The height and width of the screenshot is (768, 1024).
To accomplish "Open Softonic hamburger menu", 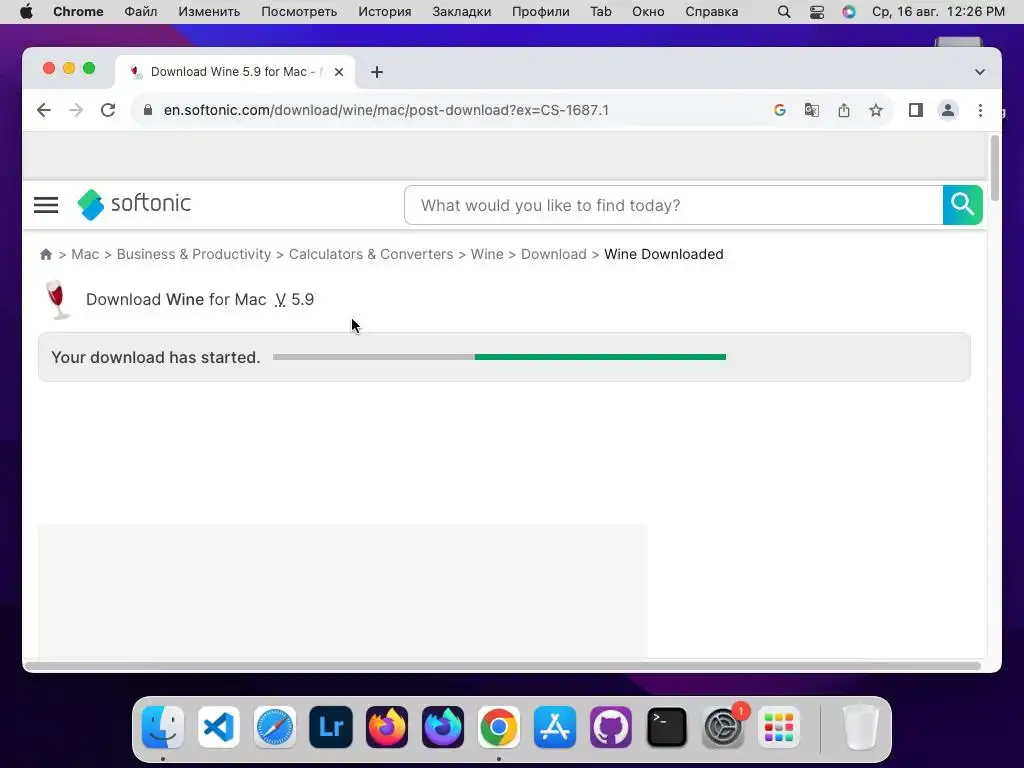I will point(46,205).
